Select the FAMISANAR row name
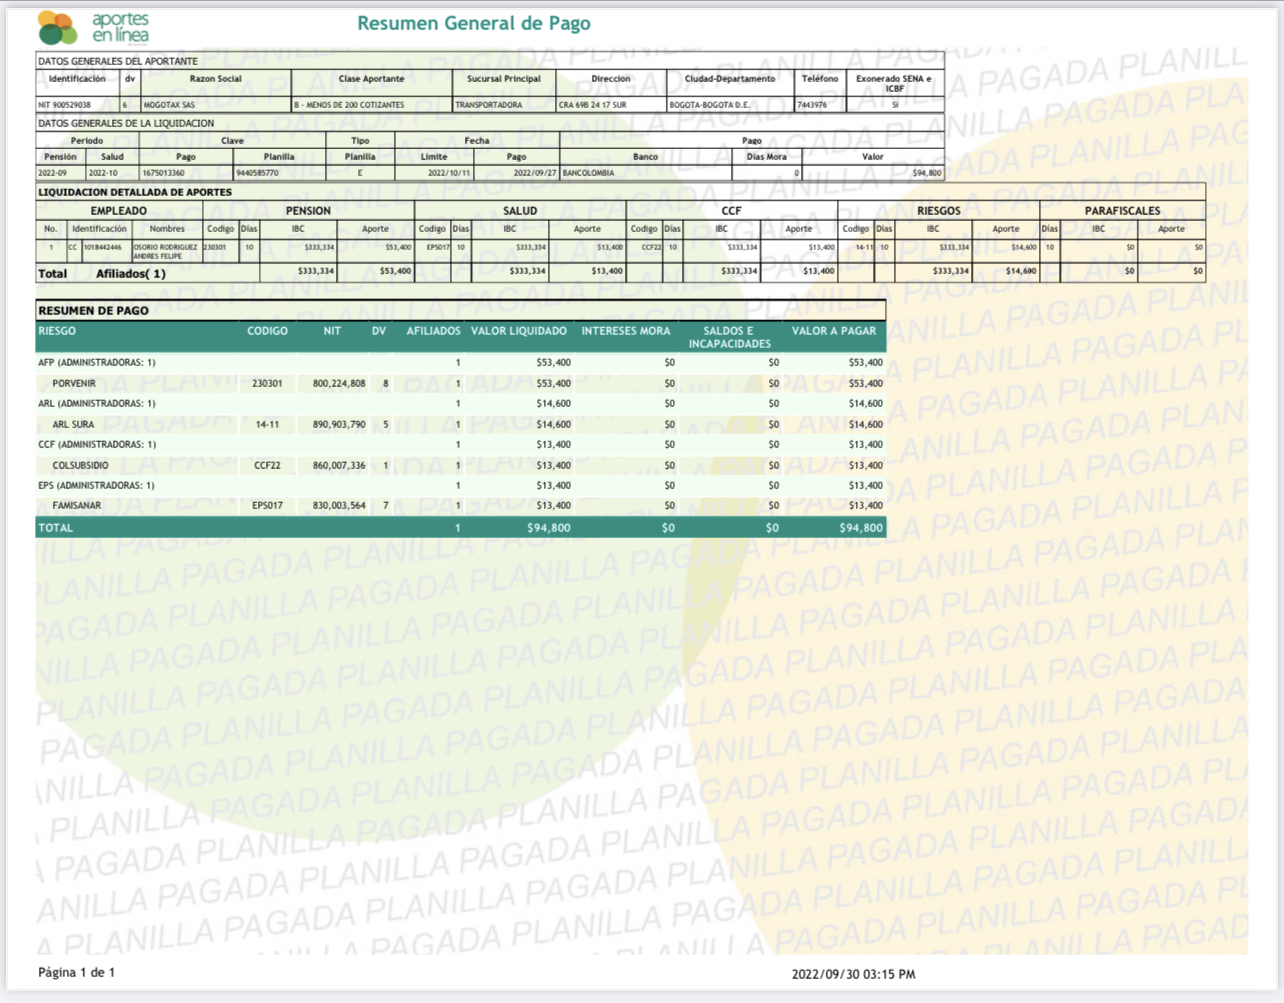The image size is (1284, 1003). coord(76,506)
